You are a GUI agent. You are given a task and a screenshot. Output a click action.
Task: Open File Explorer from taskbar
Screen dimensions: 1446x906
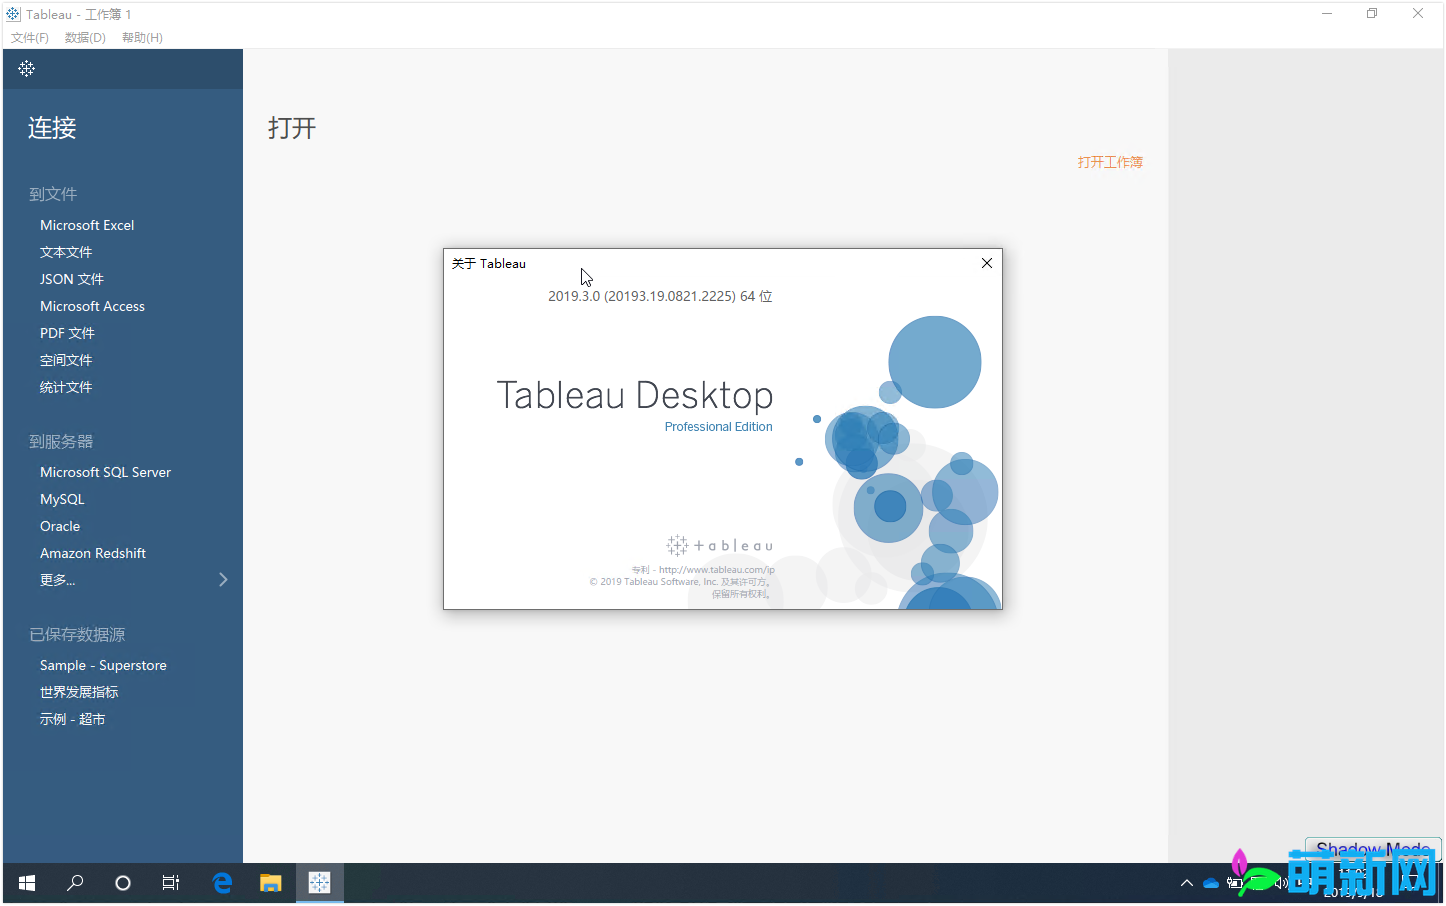point(271,883)
